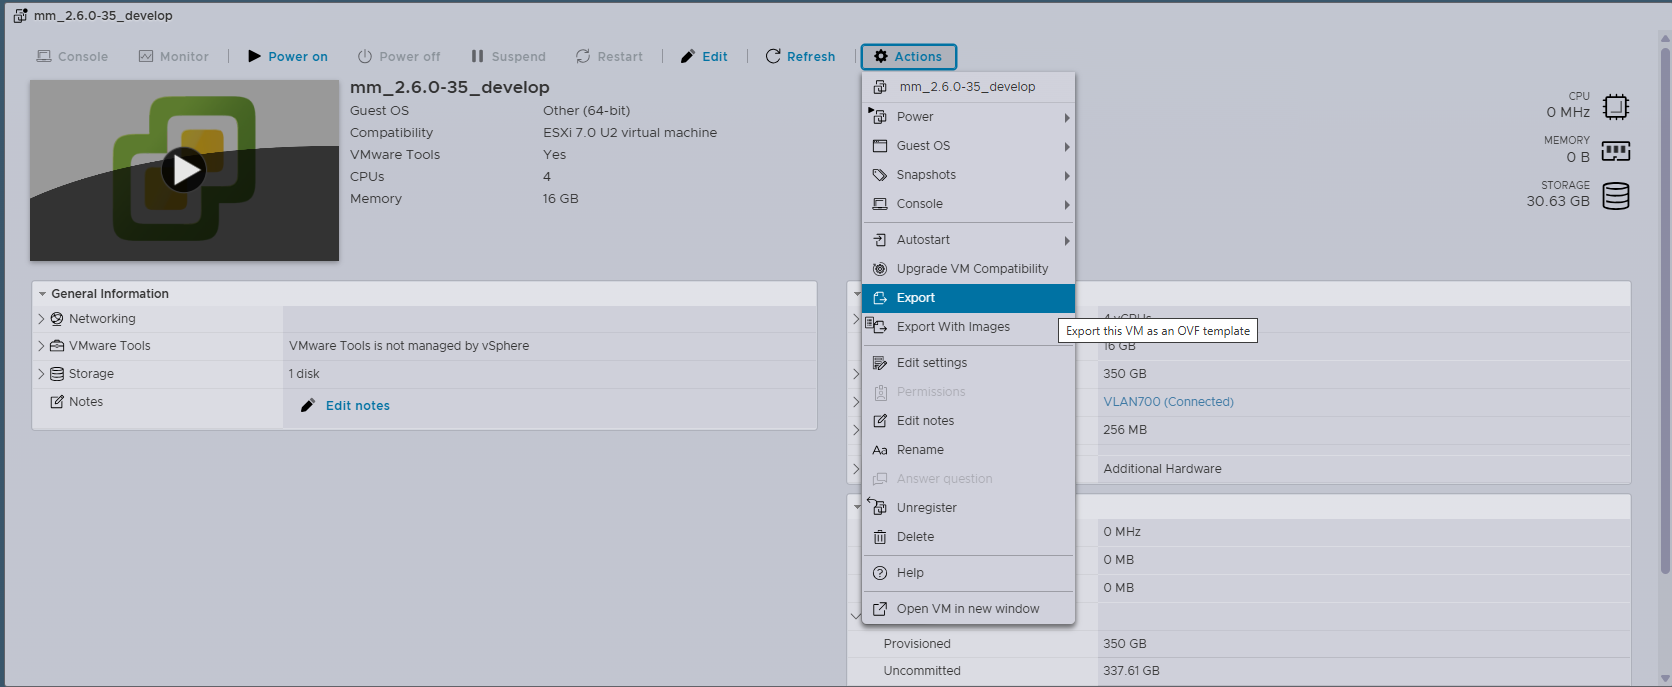Open the Power submenu
This screenshot has width=1672, height=687.
coord(968,117)
